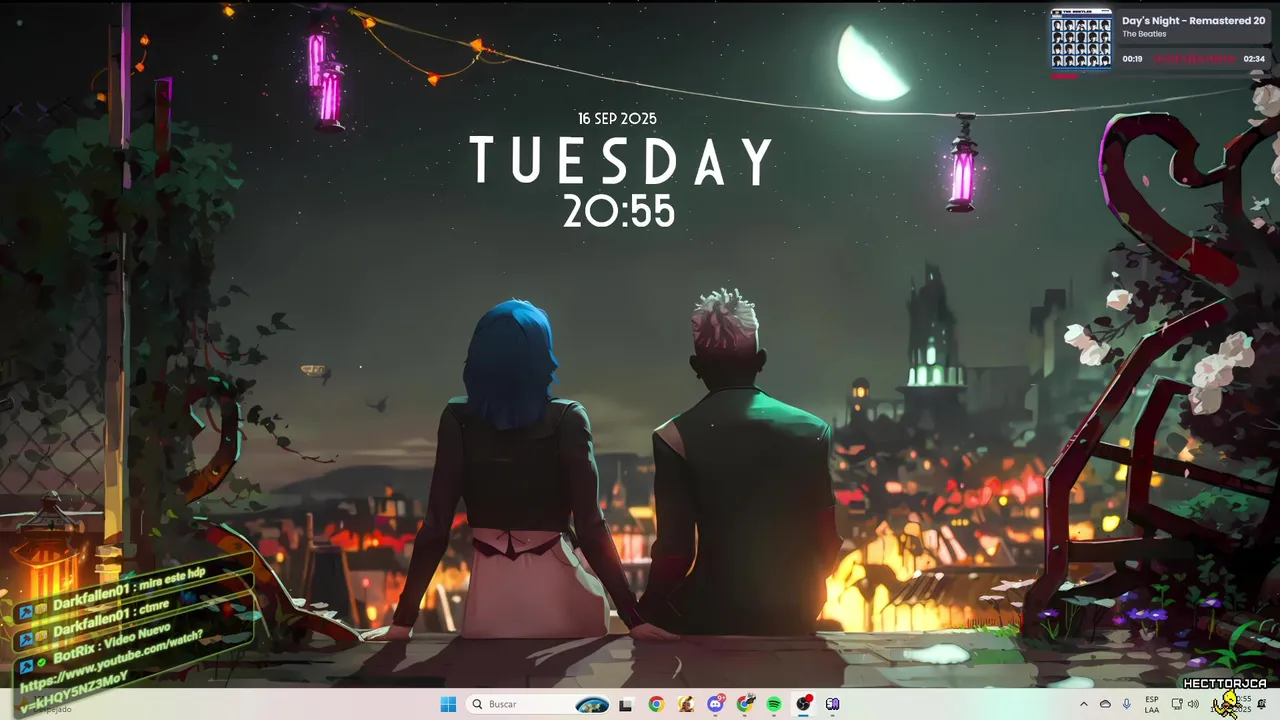Open the OneDrive cloud tray icon

(x=1105, y=704)
